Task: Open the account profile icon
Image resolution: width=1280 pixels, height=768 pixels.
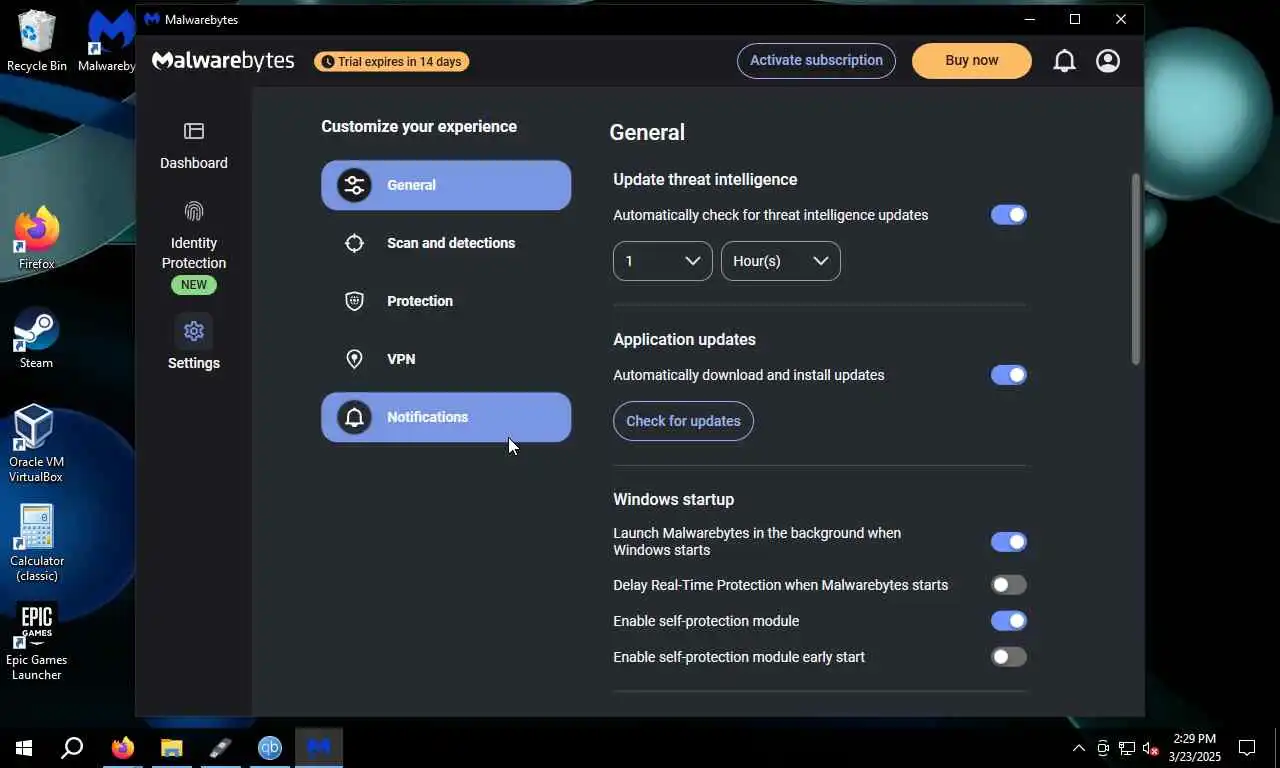Action: click(x=1108, y=61)
